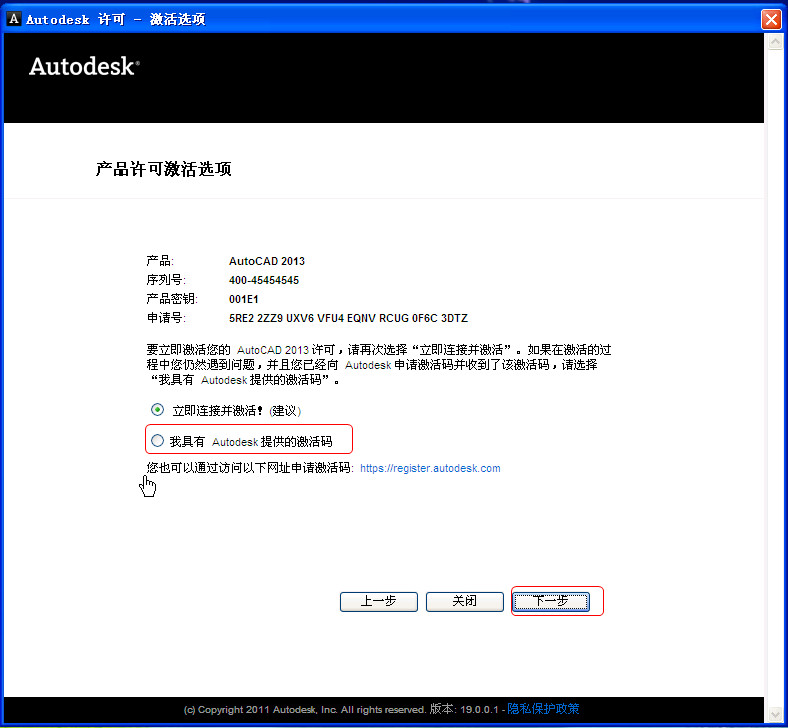Image resolution: width=788 pixels, height=728 pixels.
Task: Close the Autodesk 许可 window
Action: (x=771, y=20)
